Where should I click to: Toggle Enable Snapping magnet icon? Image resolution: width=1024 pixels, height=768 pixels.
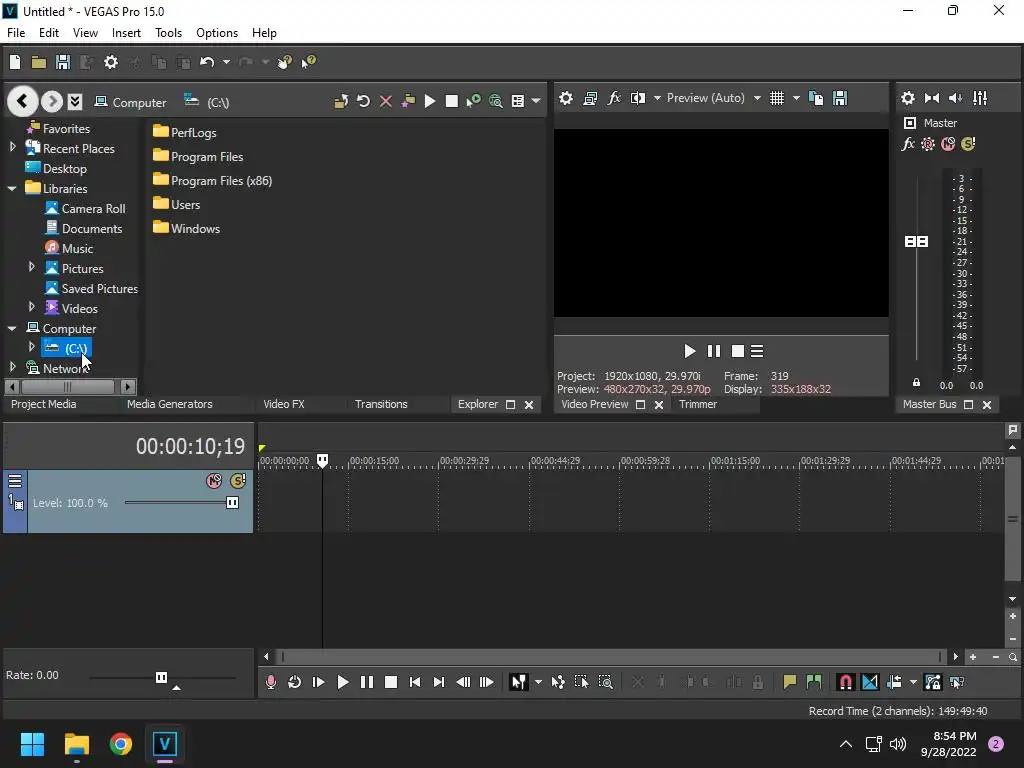point(845,682)
